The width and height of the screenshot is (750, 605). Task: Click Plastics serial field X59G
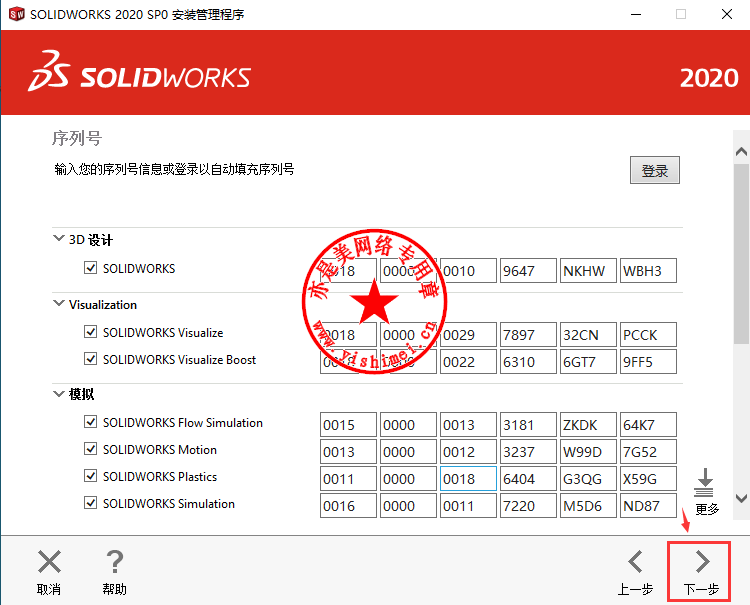[649, 479]
